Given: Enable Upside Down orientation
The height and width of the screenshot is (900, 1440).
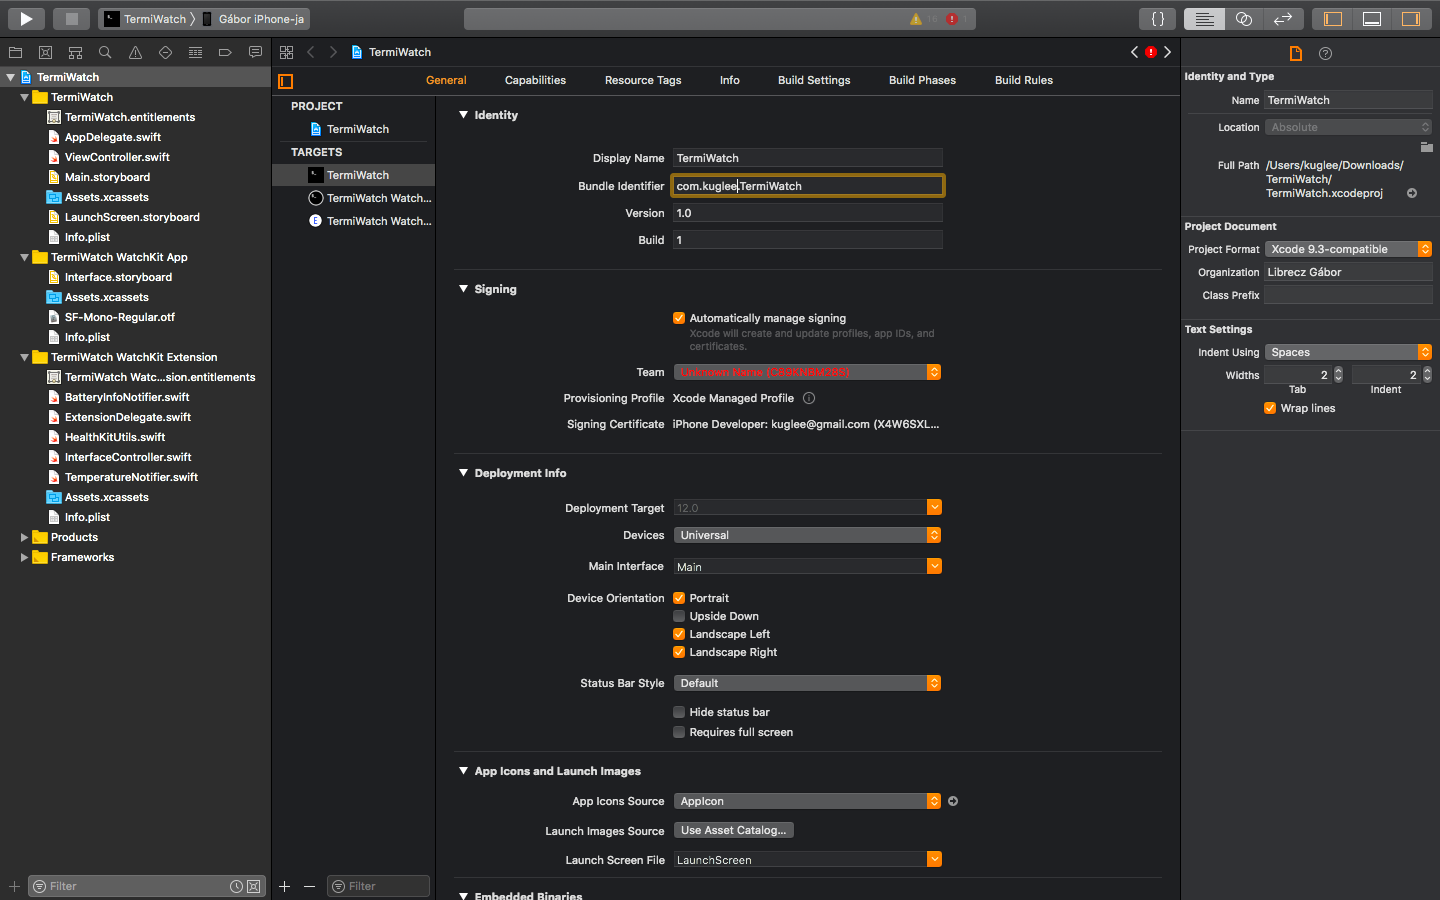Looking at the screenshot, I should 679,616.
